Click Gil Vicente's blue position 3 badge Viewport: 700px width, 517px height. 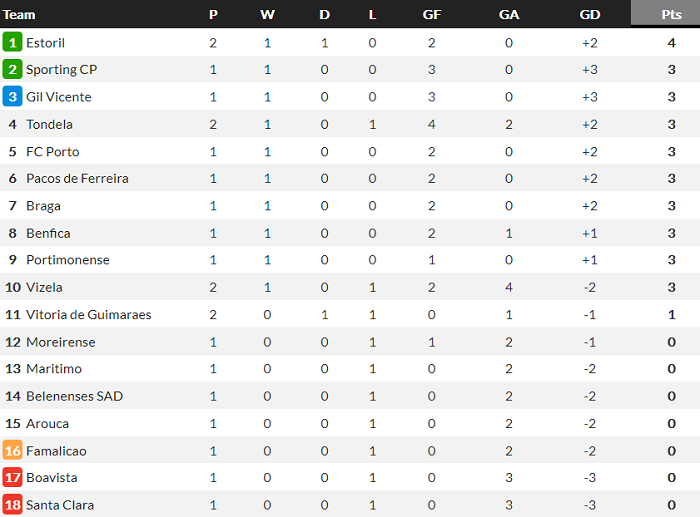pos(13,97)
